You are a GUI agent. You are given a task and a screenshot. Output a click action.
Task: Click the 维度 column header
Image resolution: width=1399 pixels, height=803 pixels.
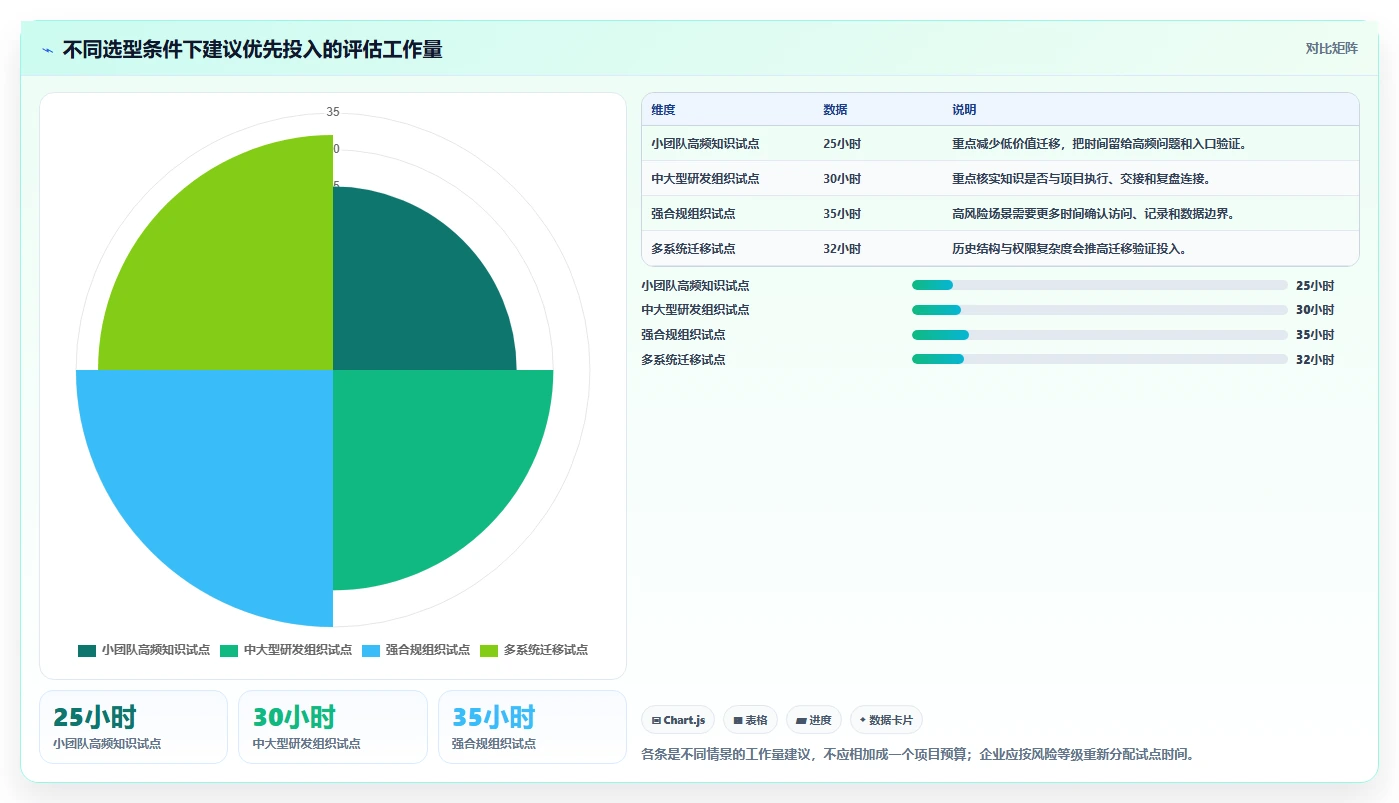click(x=663, y=110)
